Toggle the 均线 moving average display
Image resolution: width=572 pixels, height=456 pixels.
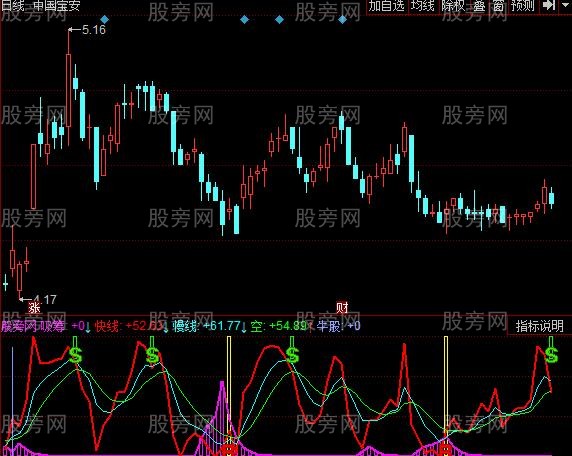click(x=423, y=6)
